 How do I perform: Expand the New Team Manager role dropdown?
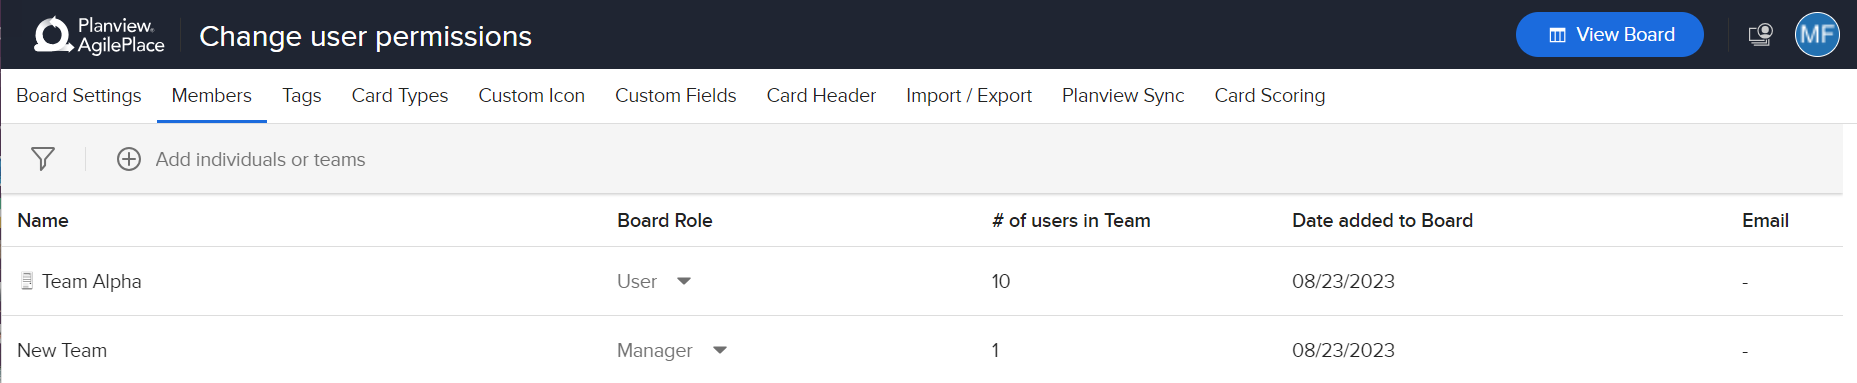(x=720, y=350)
